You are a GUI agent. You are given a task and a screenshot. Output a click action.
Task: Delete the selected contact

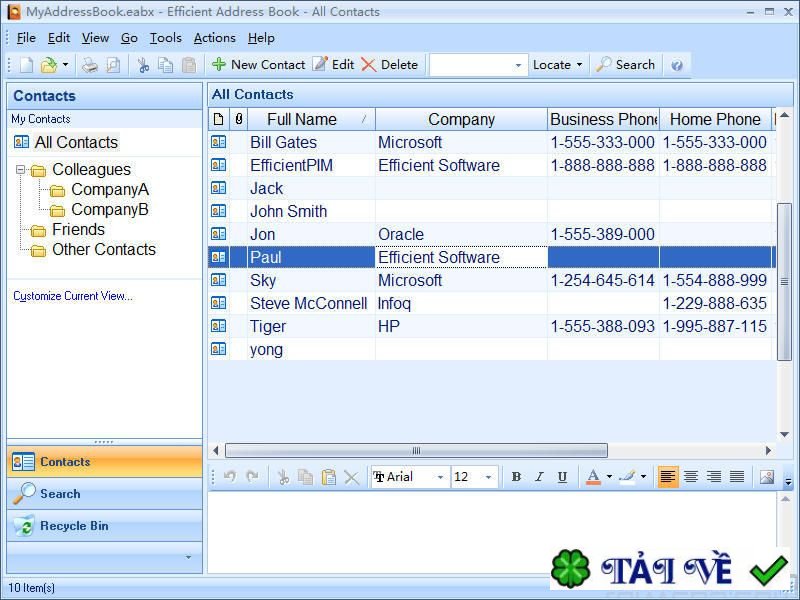pos(389,65)
